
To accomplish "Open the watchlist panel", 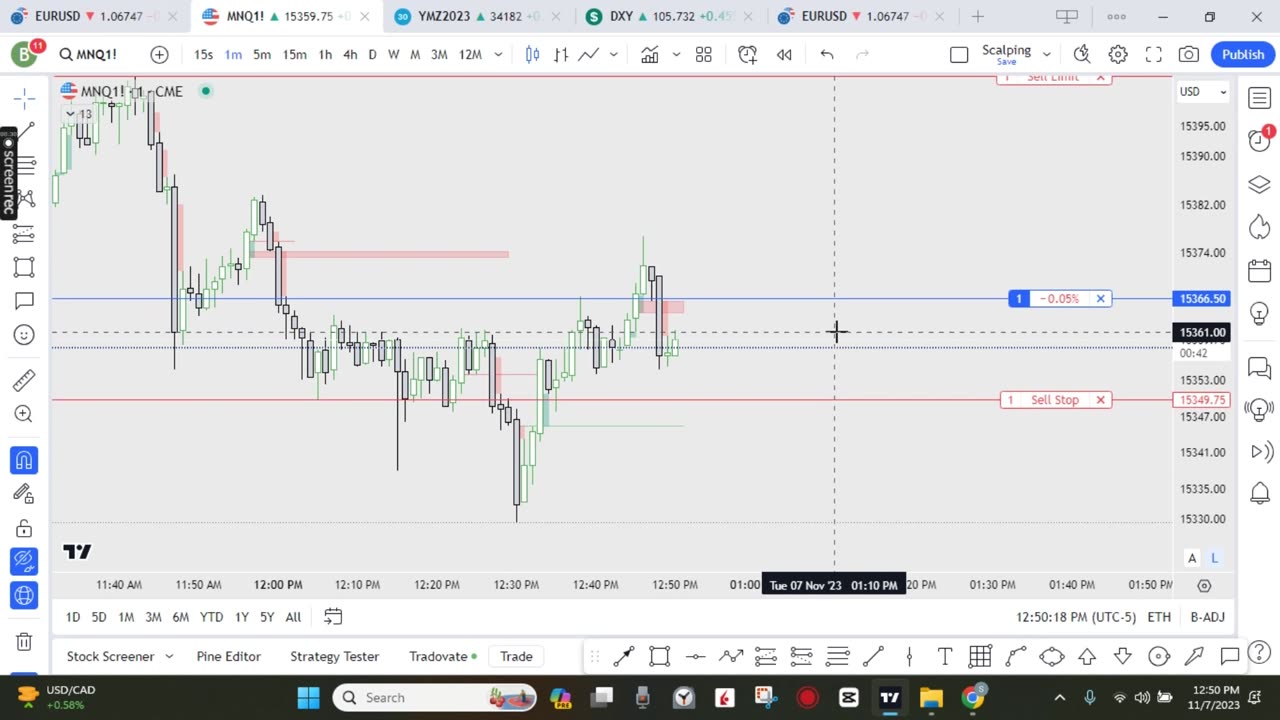I will click(1259, 98).
